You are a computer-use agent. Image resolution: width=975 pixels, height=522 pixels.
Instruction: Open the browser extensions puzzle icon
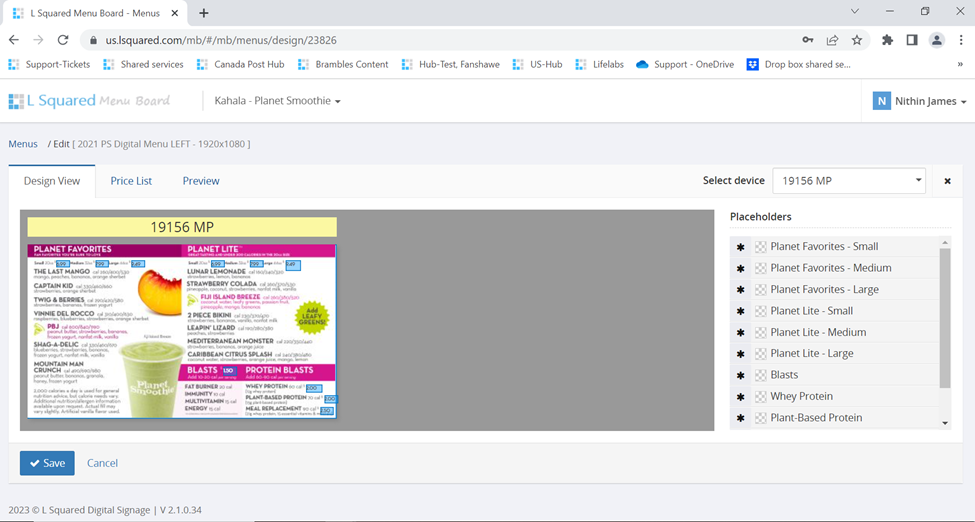coord(887,40)
